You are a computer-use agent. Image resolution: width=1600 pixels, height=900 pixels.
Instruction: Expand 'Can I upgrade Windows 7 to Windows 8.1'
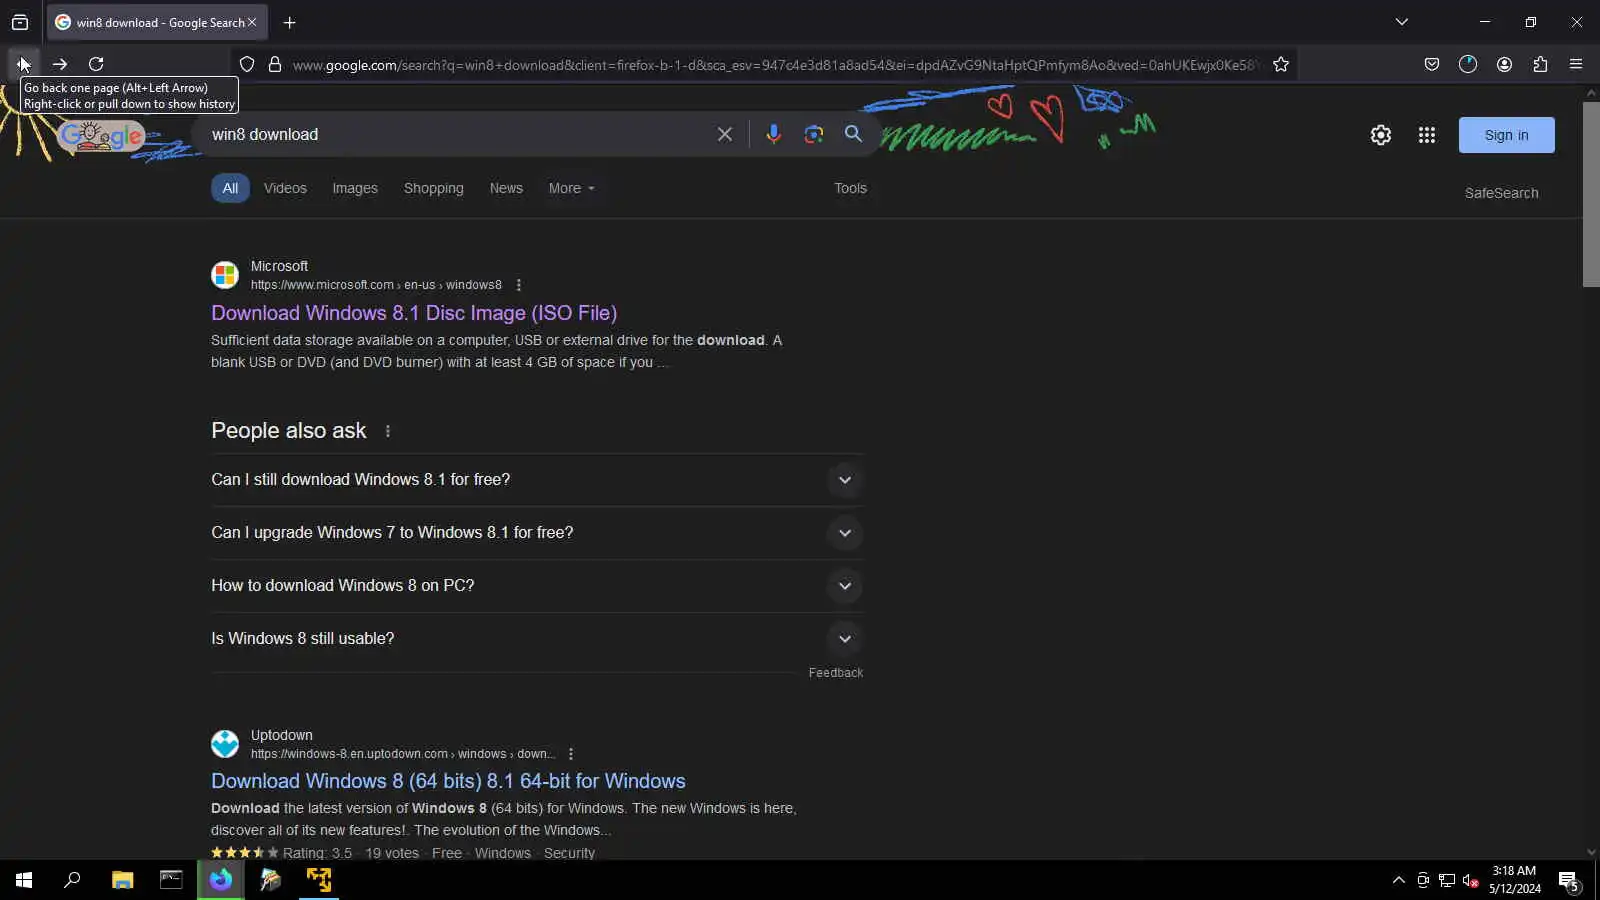click(x=537, y=533)
